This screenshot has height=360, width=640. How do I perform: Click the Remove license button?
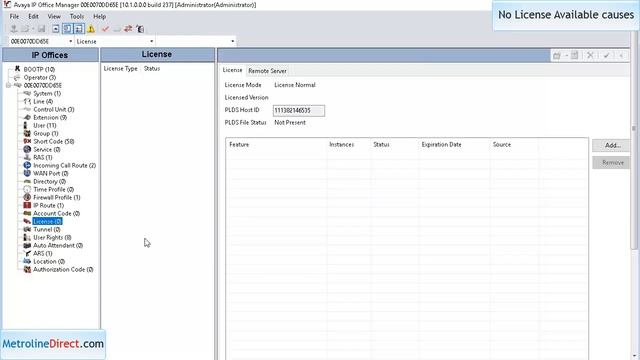pyautogui.click(x=612, y=162)
